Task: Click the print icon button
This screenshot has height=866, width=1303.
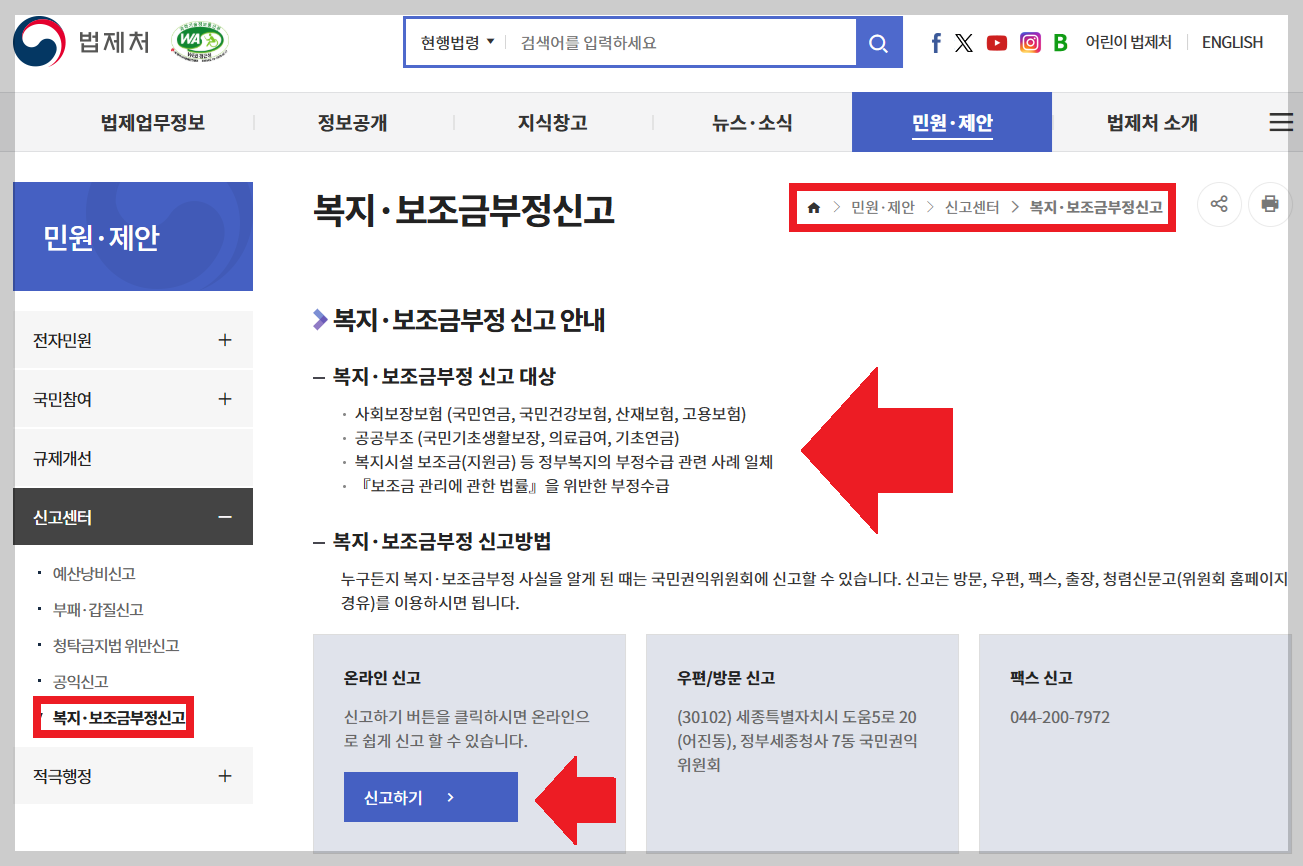Action: (1270, 204)
